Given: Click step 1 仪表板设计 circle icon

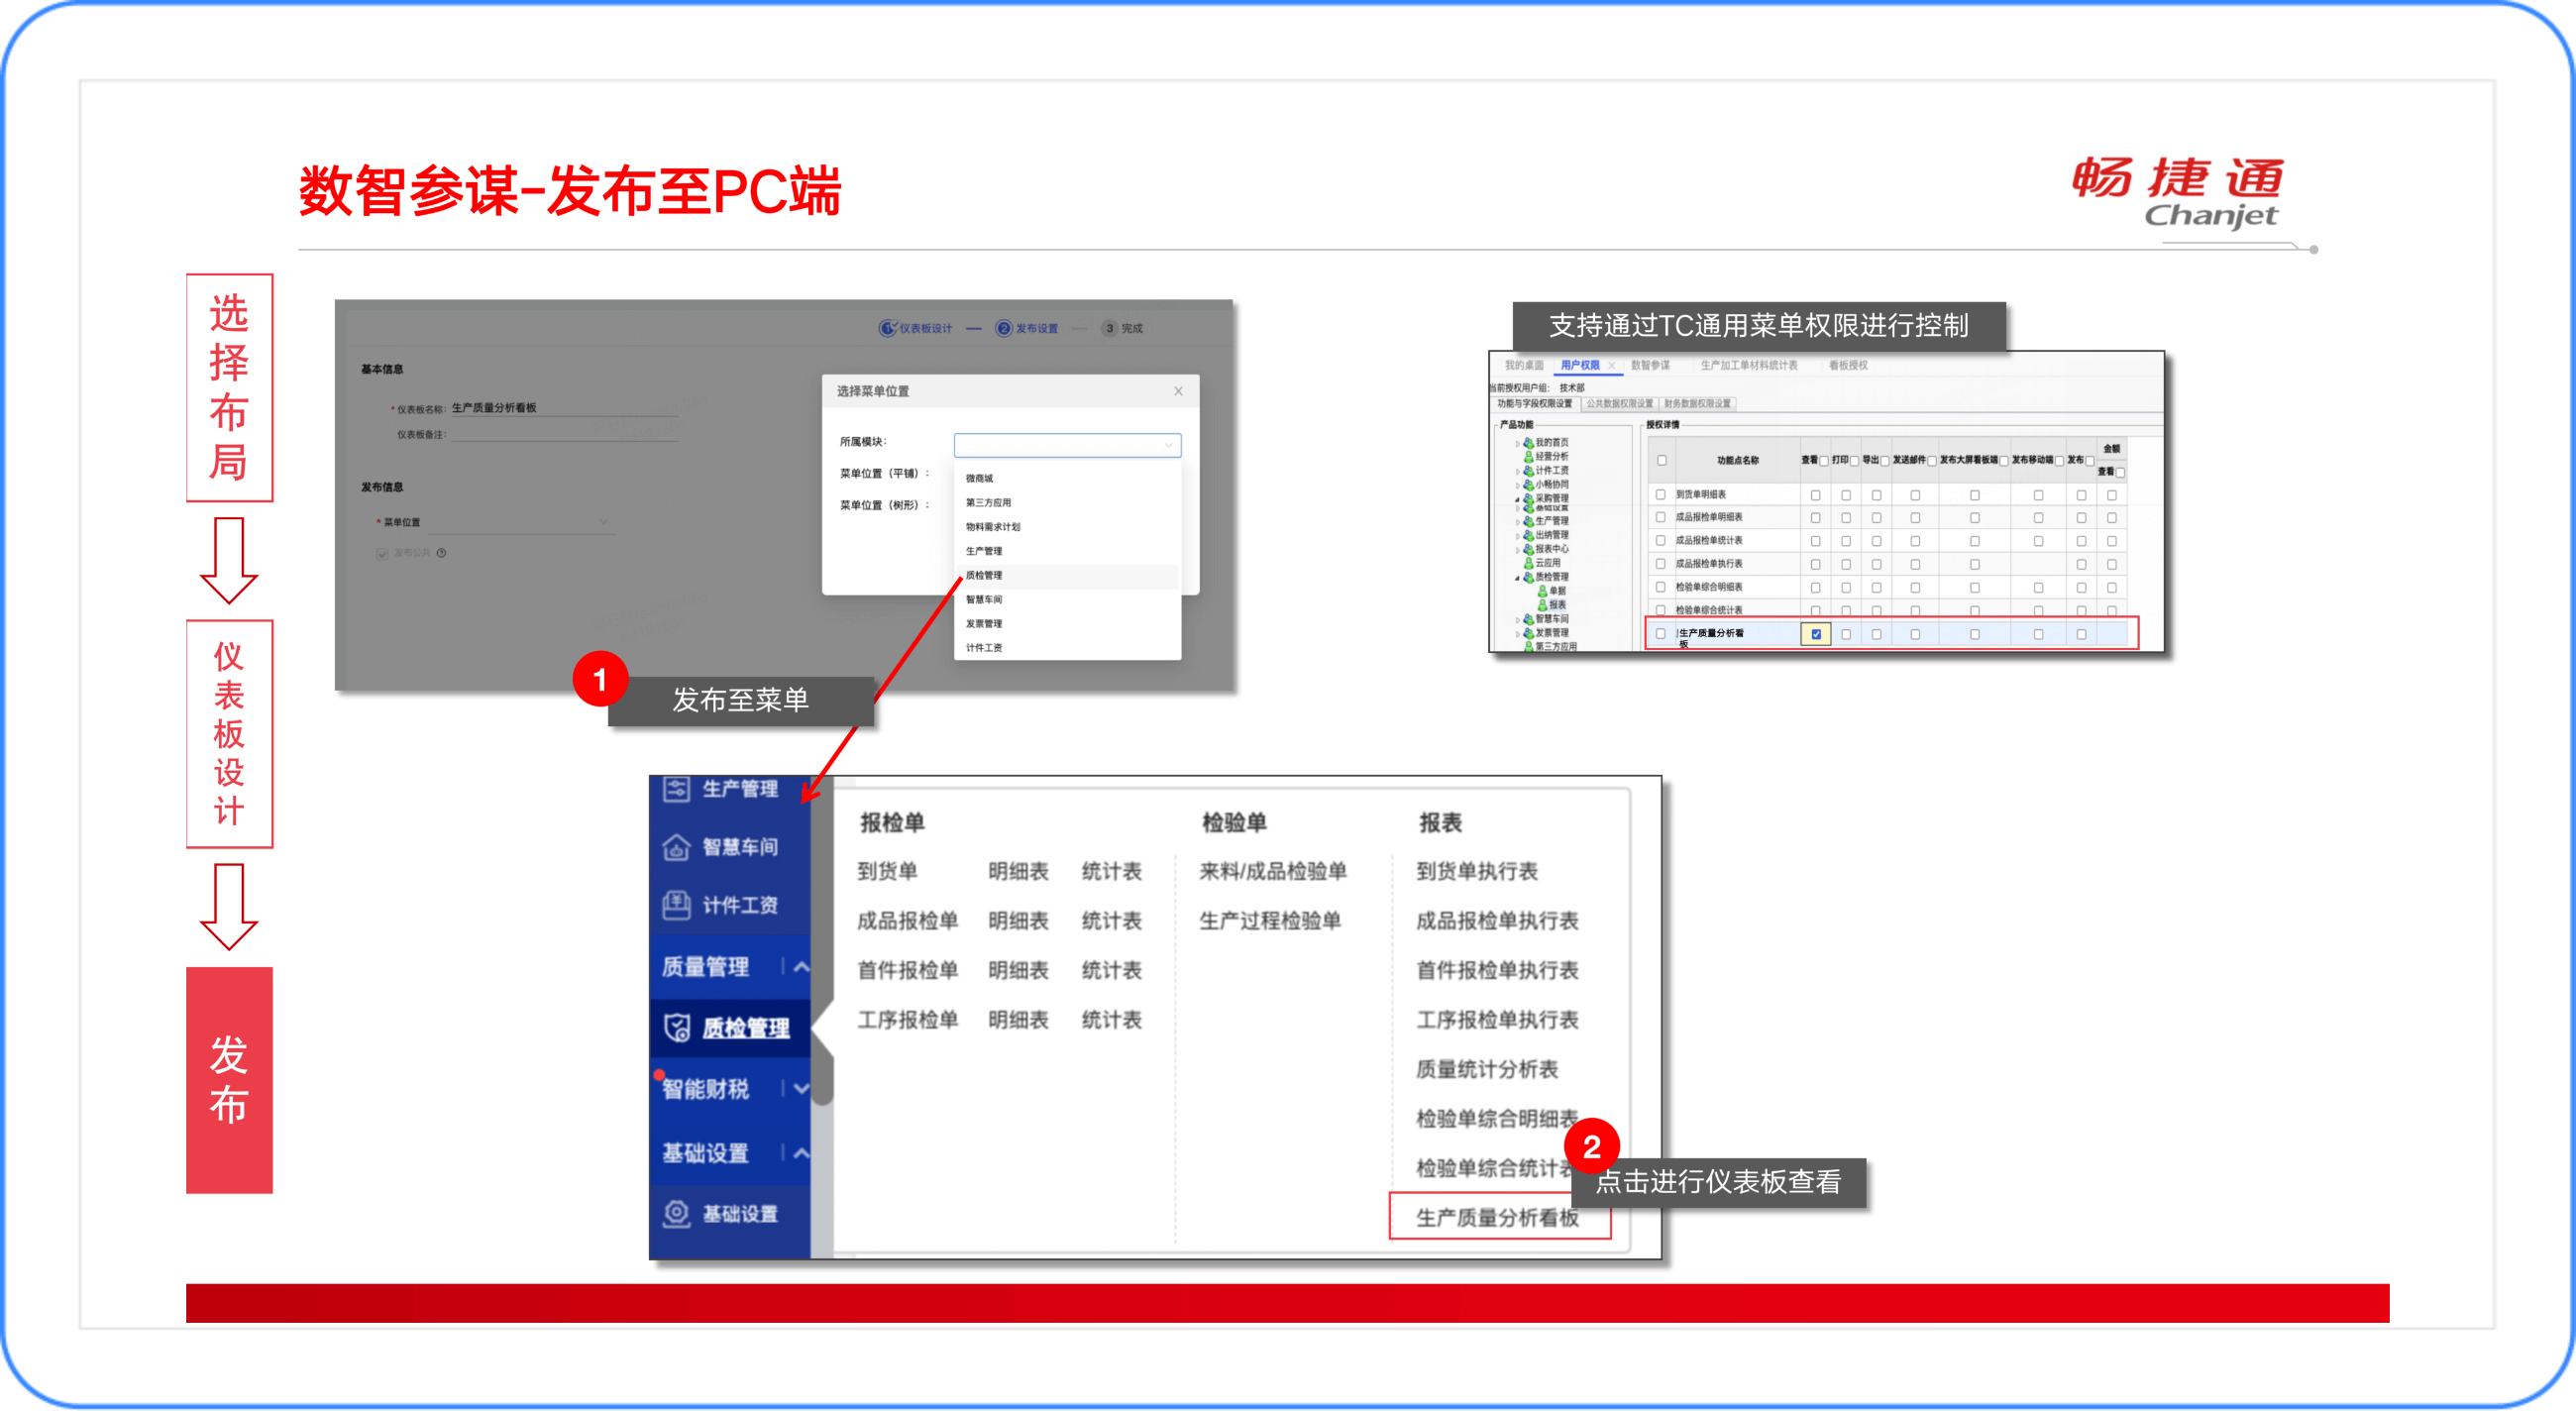Looking at the screenshot, I should pos(887,328).
